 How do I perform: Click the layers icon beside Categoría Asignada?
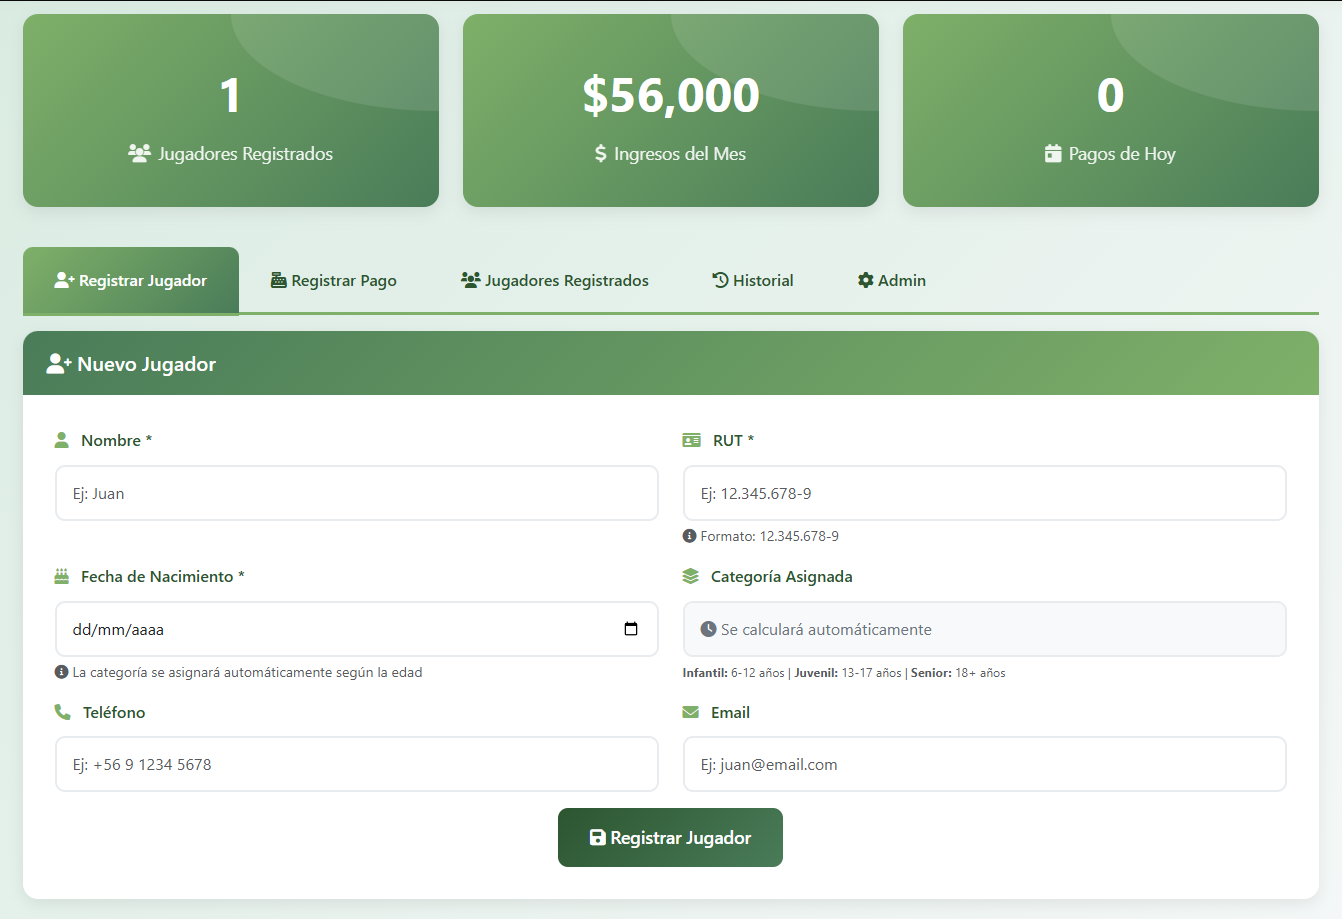pos(691,576)
